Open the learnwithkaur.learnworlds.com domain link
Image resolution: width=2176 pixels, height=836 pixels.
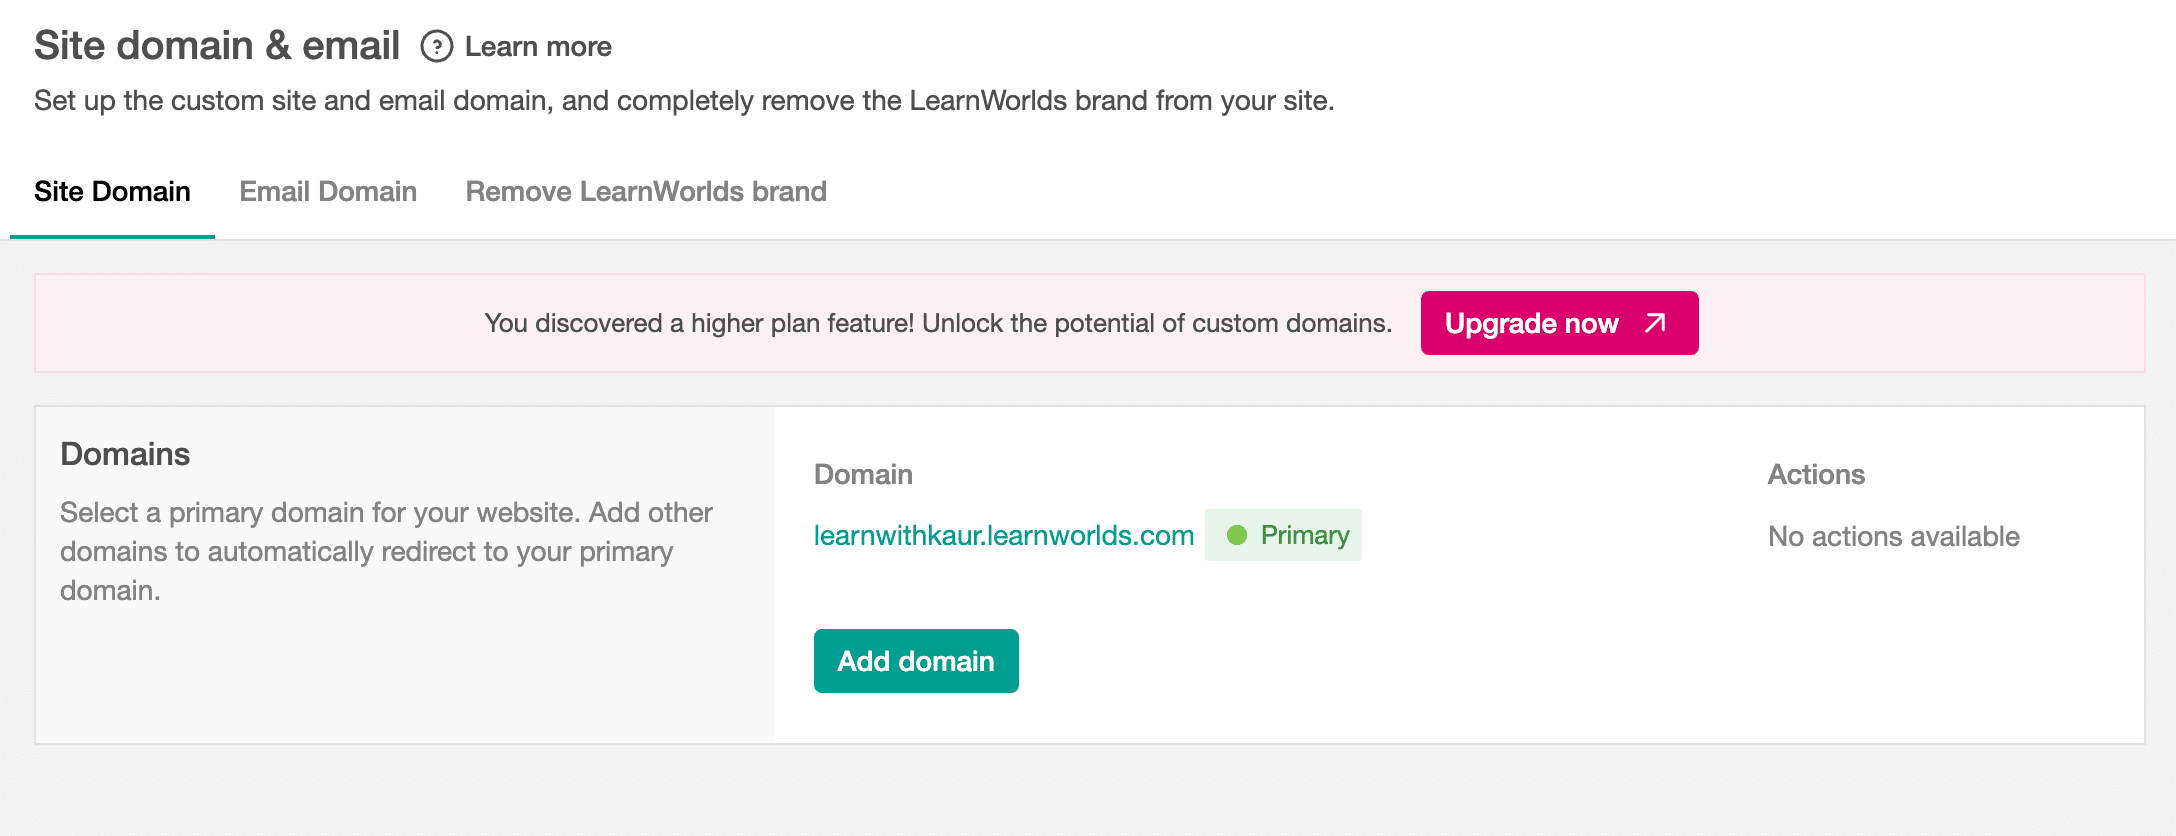pyautogui.click(x=1004, y=535)
